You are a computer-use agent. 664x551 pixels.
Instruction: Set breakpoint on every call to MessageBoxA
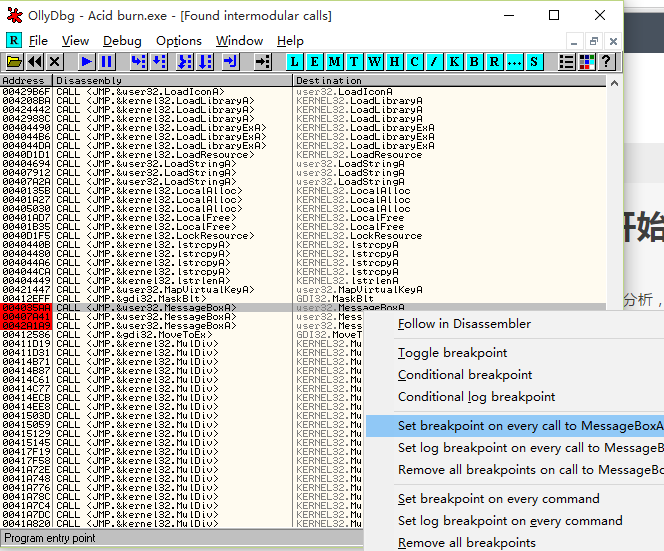pyautogui.click(x=515, y=426)
